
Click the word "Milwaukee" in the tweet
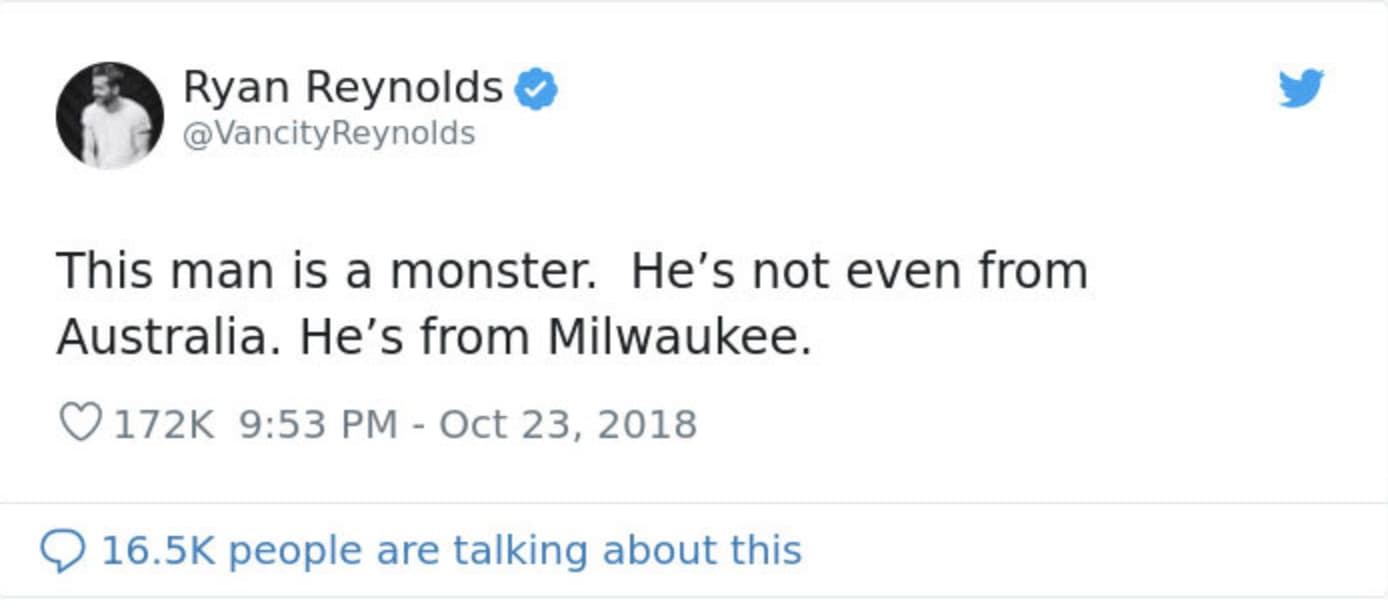[x=679, y=338]
